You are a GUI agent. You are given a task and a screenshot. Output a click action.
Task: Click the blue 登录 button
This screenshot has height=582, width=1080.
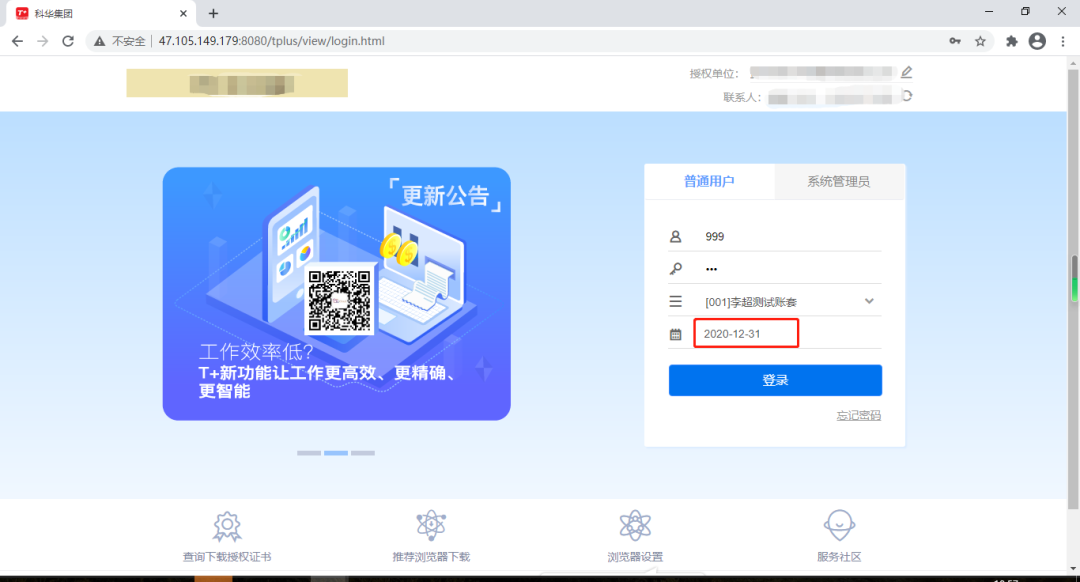coord(775,380)
